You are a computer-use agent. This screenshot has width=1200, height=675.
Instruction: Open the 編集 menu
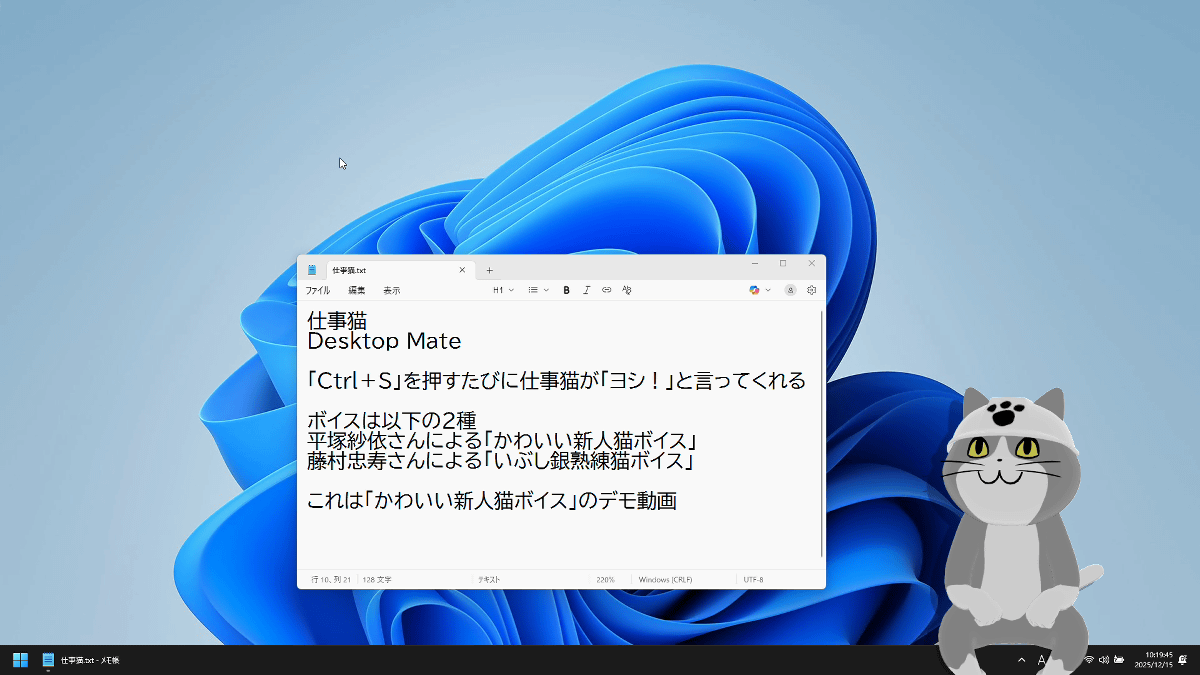click(x=357, y=290)
